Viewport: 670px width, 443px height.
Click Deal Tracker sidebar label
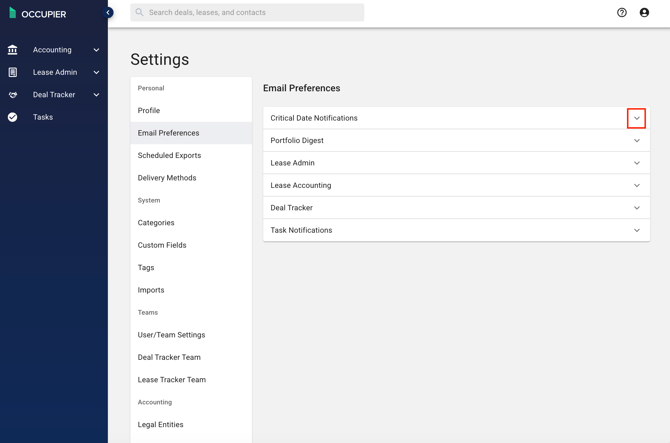tap(54, 95)
